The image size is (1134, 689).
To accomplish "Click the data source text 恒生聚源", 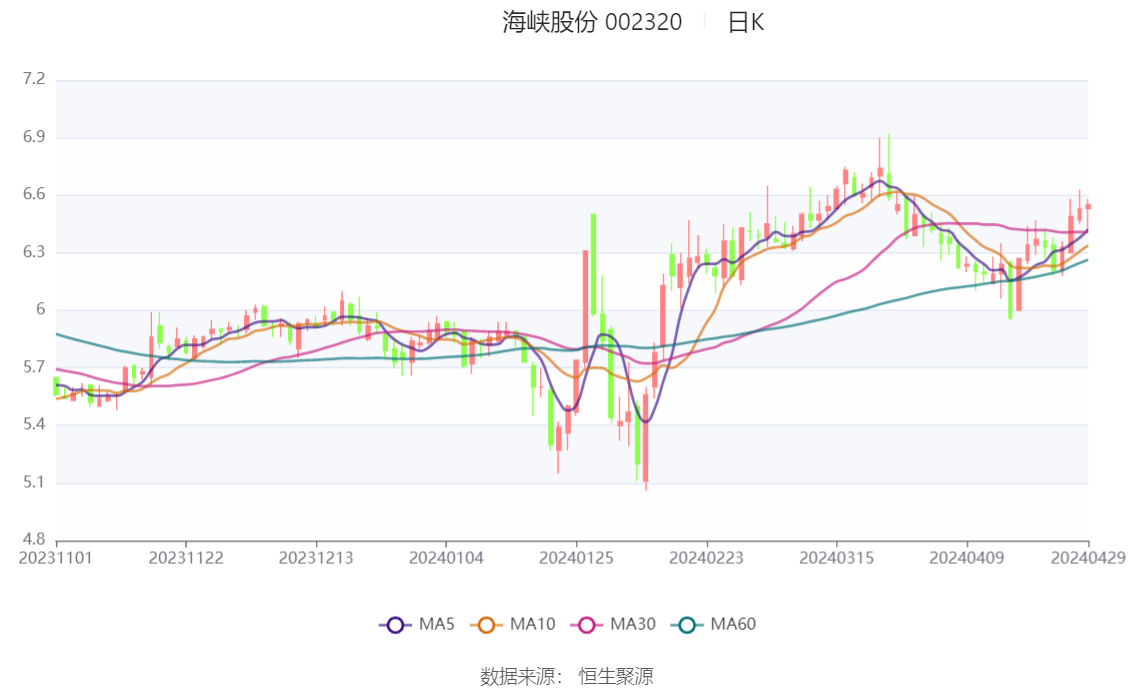I will pyautogui.click(x=616, y=677).
